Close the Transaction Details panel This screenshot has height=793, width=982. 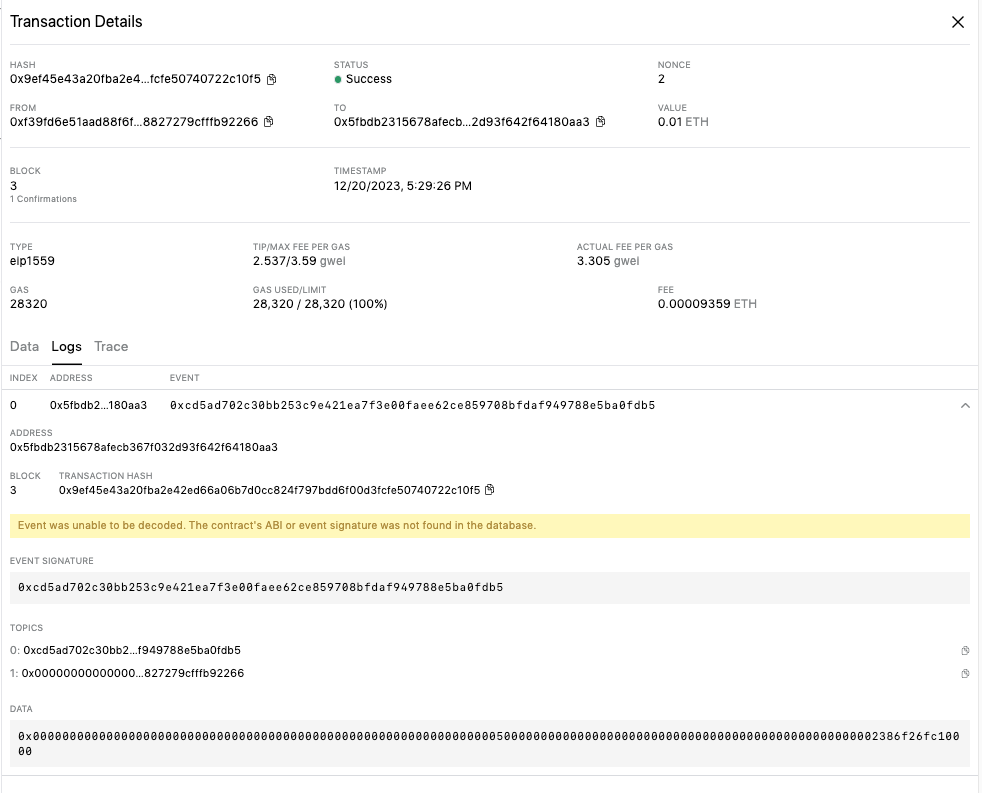[x=957, y=21]
